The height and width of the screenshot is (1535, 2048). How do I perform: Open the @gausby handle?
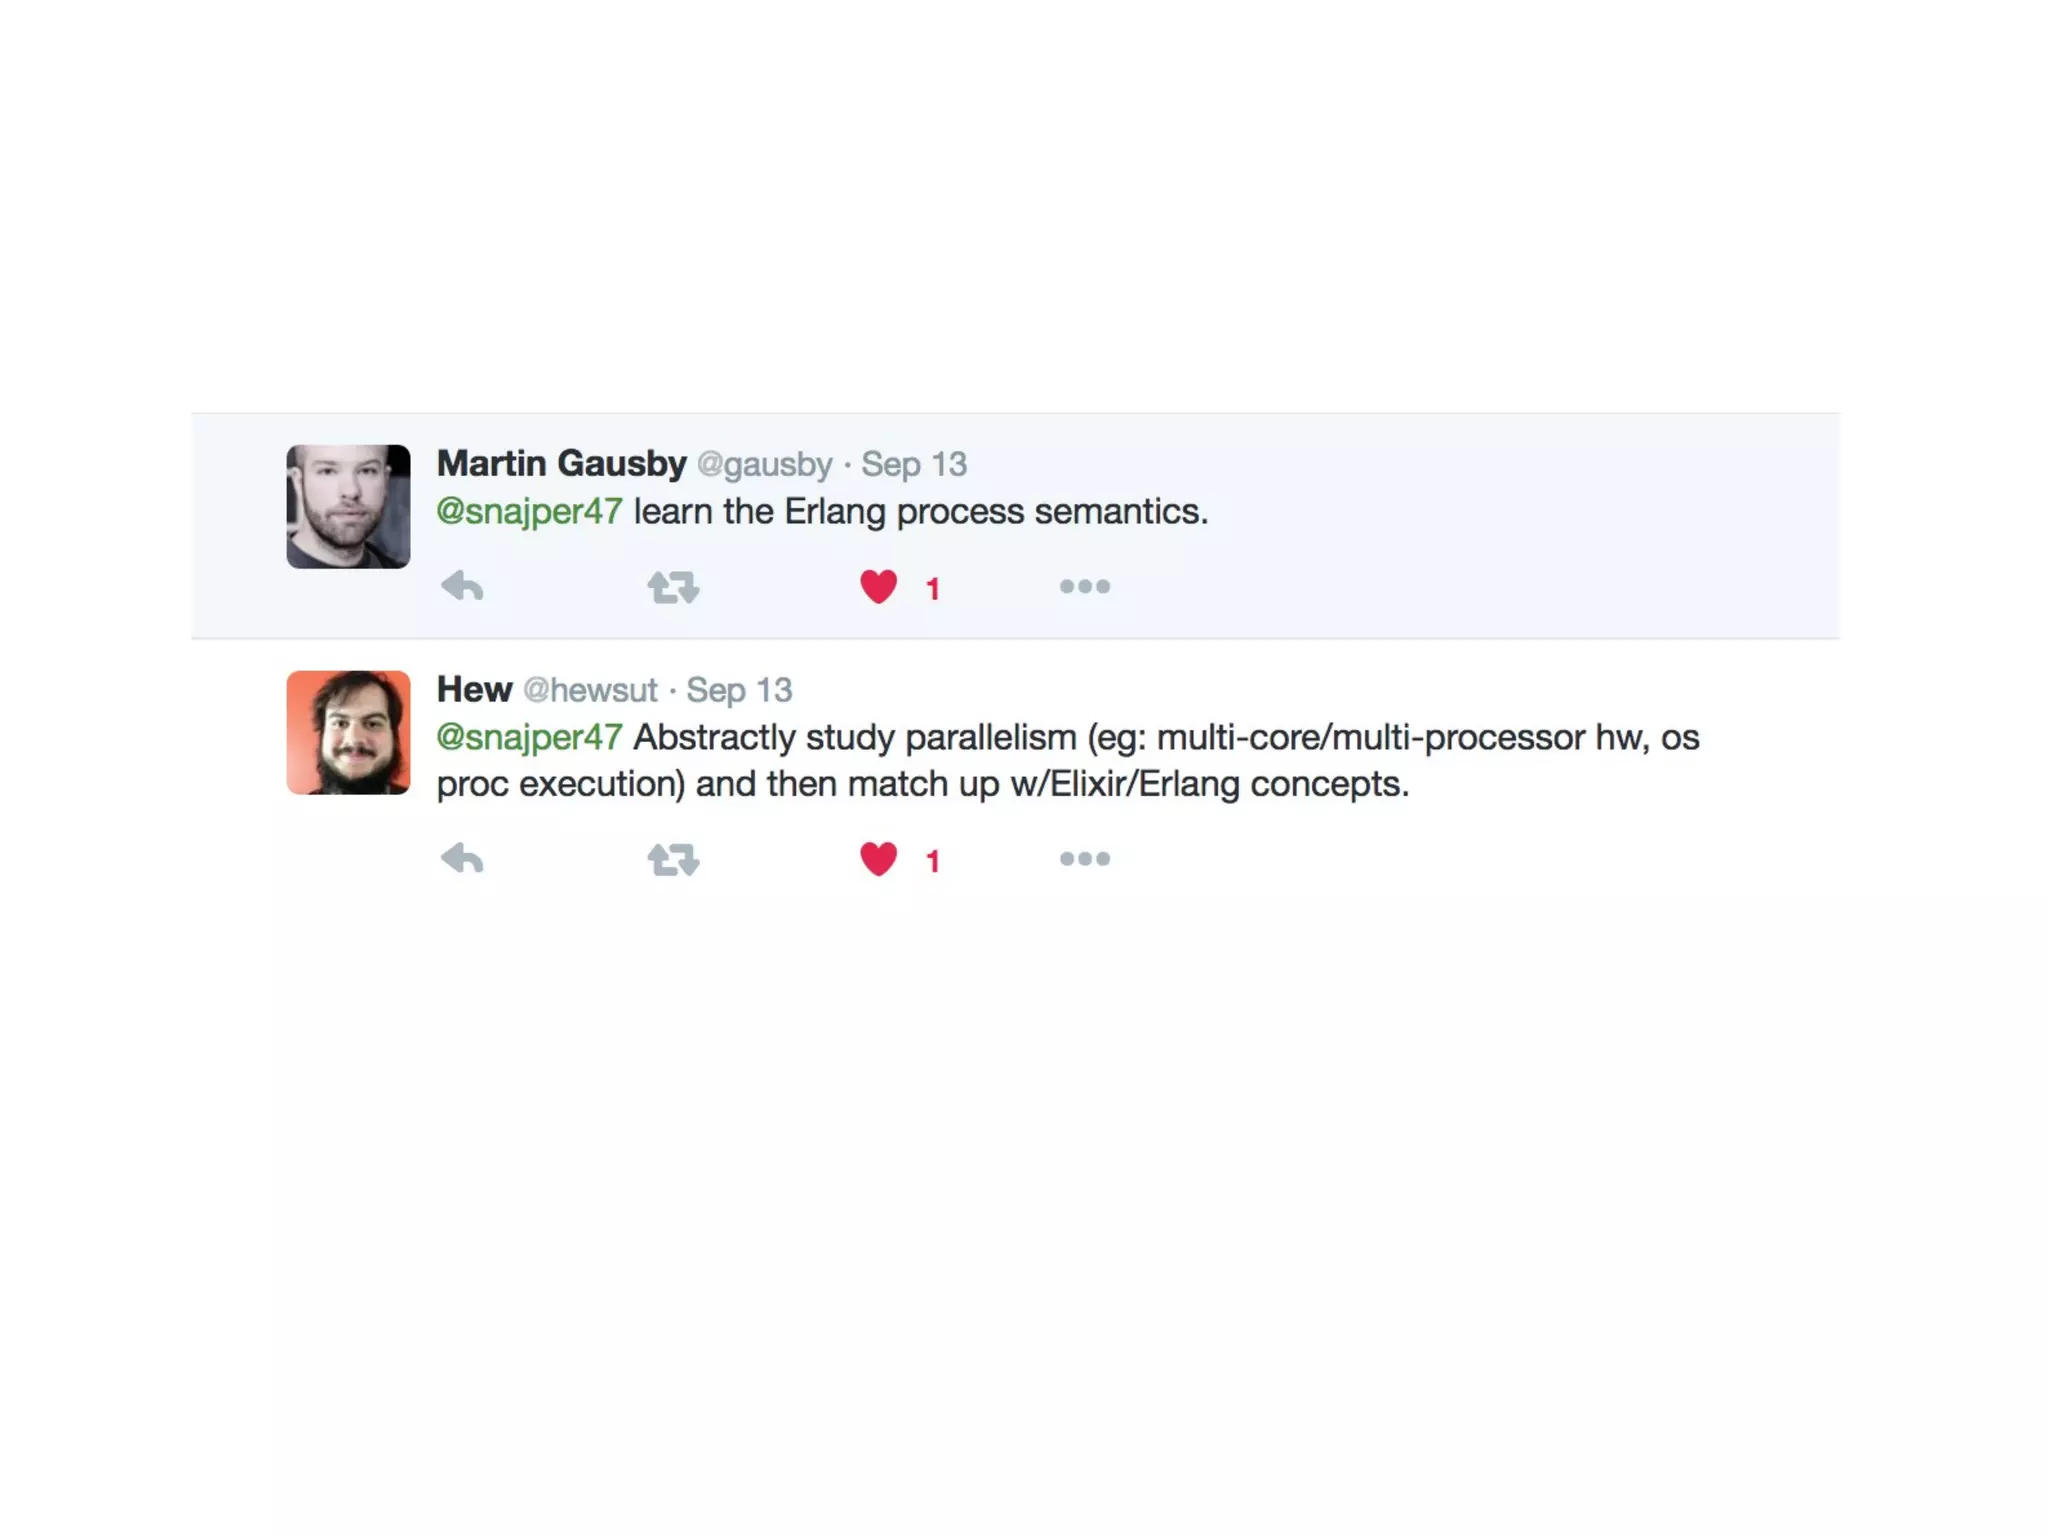pos(765,465)
